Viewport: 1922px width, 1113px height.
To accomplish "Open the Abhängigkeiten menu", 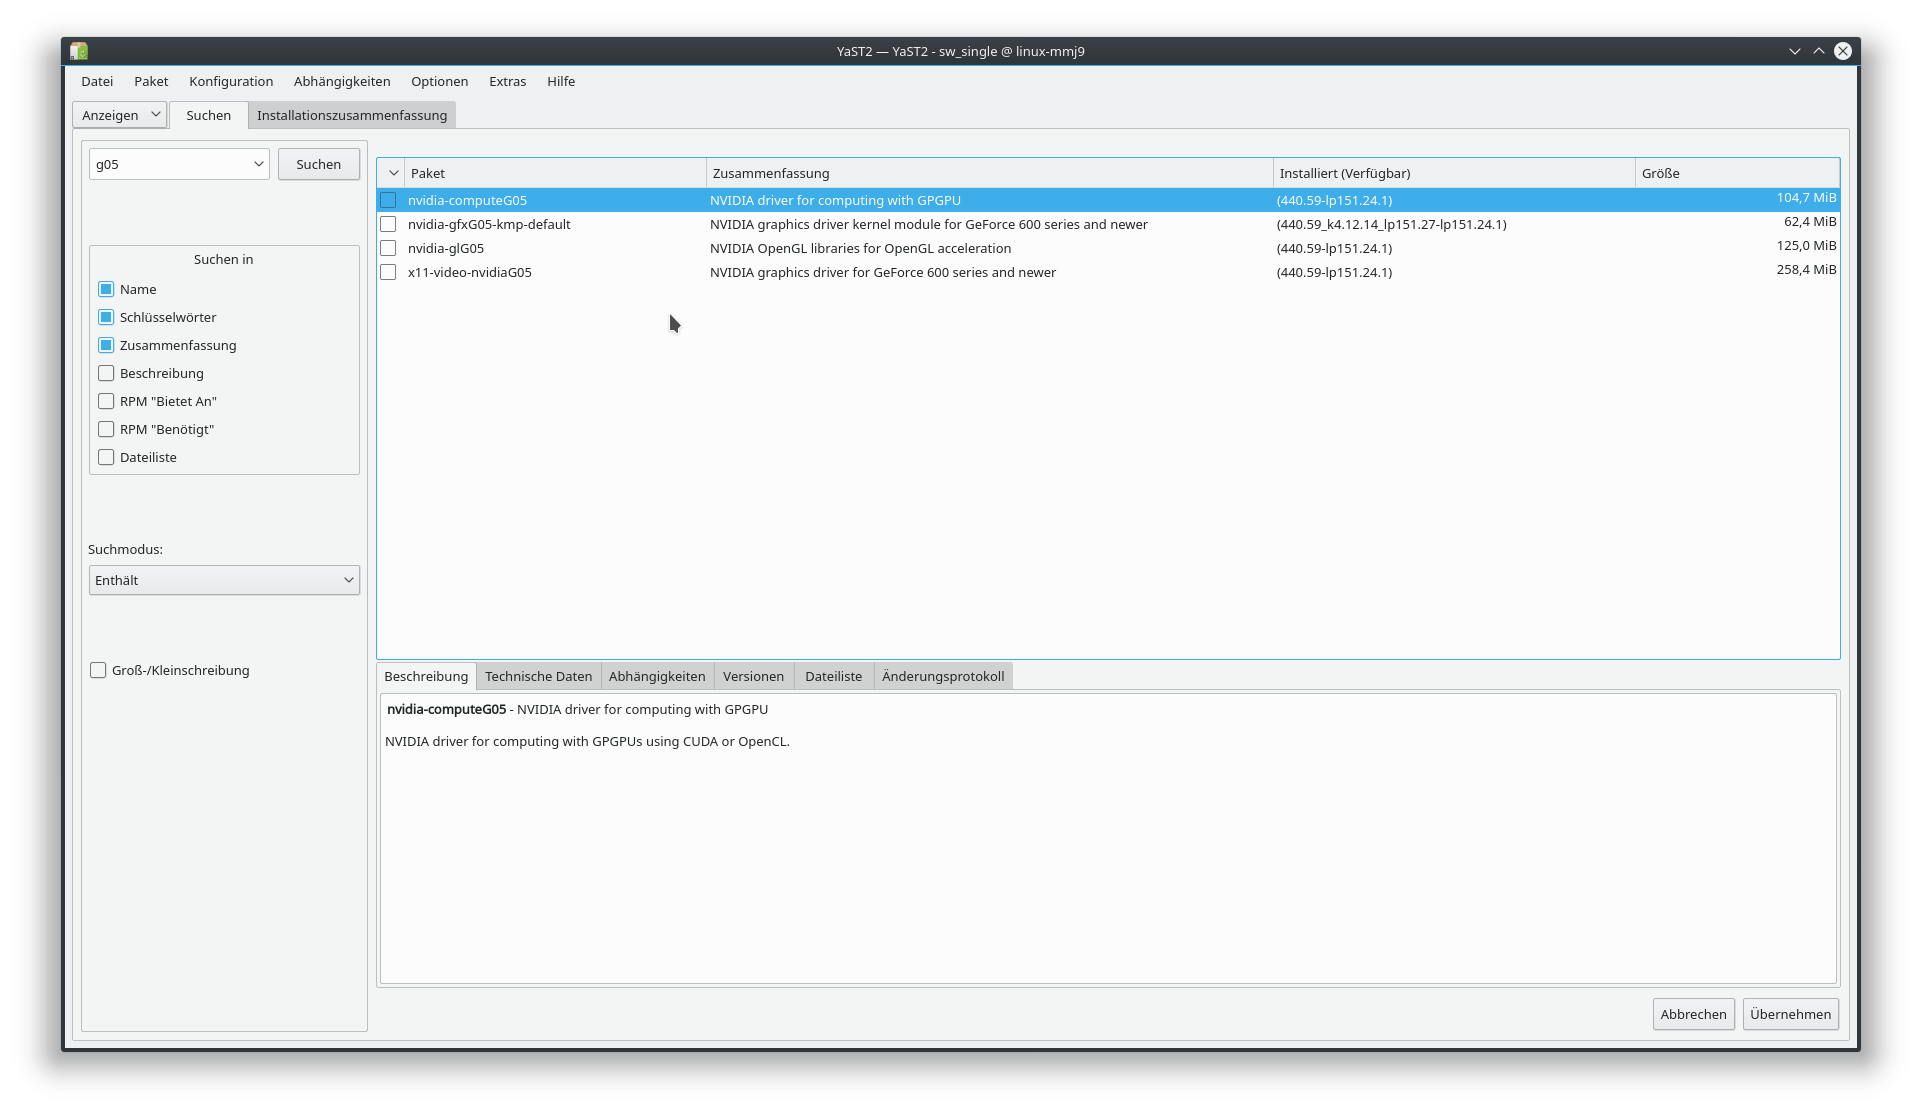I will coord(342,81).
